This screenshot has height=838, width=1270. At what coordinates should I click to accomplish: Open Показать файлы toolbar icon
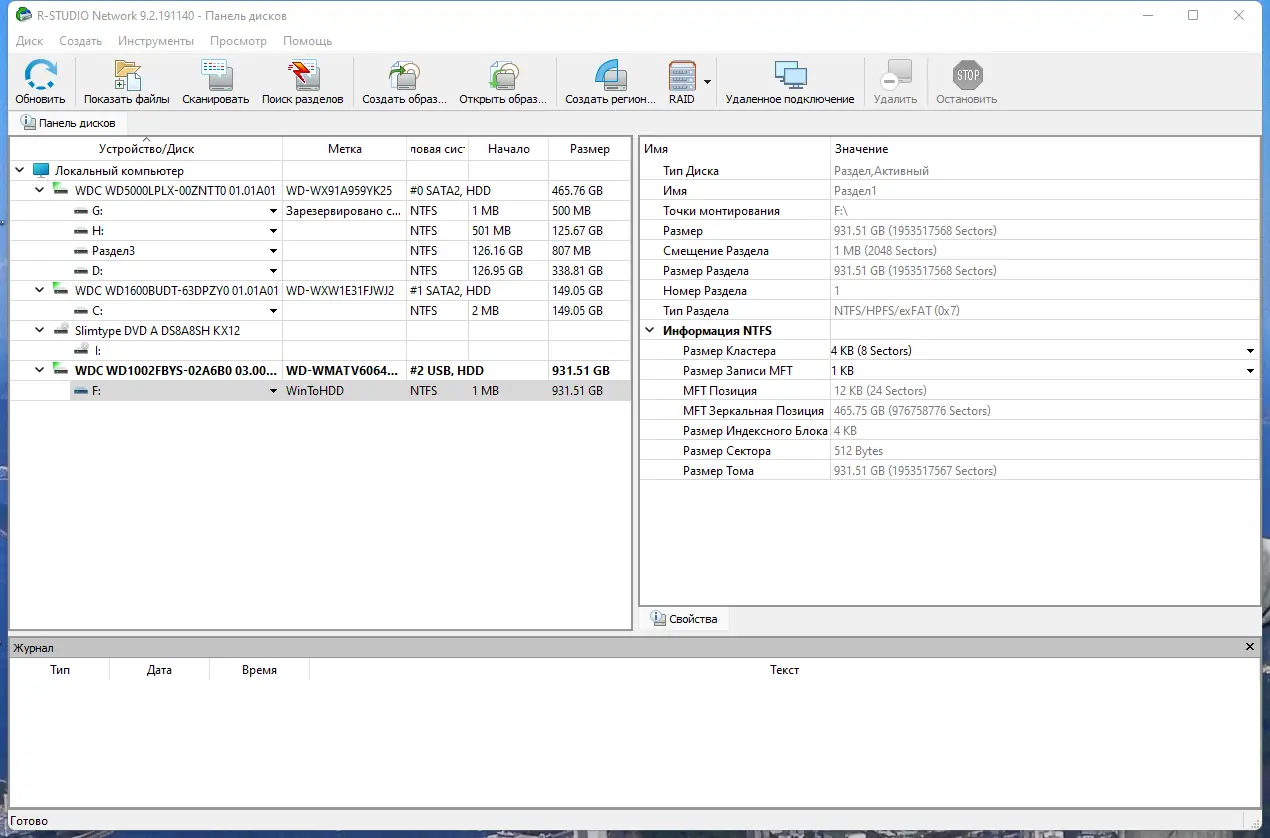[x=127, y=76]
